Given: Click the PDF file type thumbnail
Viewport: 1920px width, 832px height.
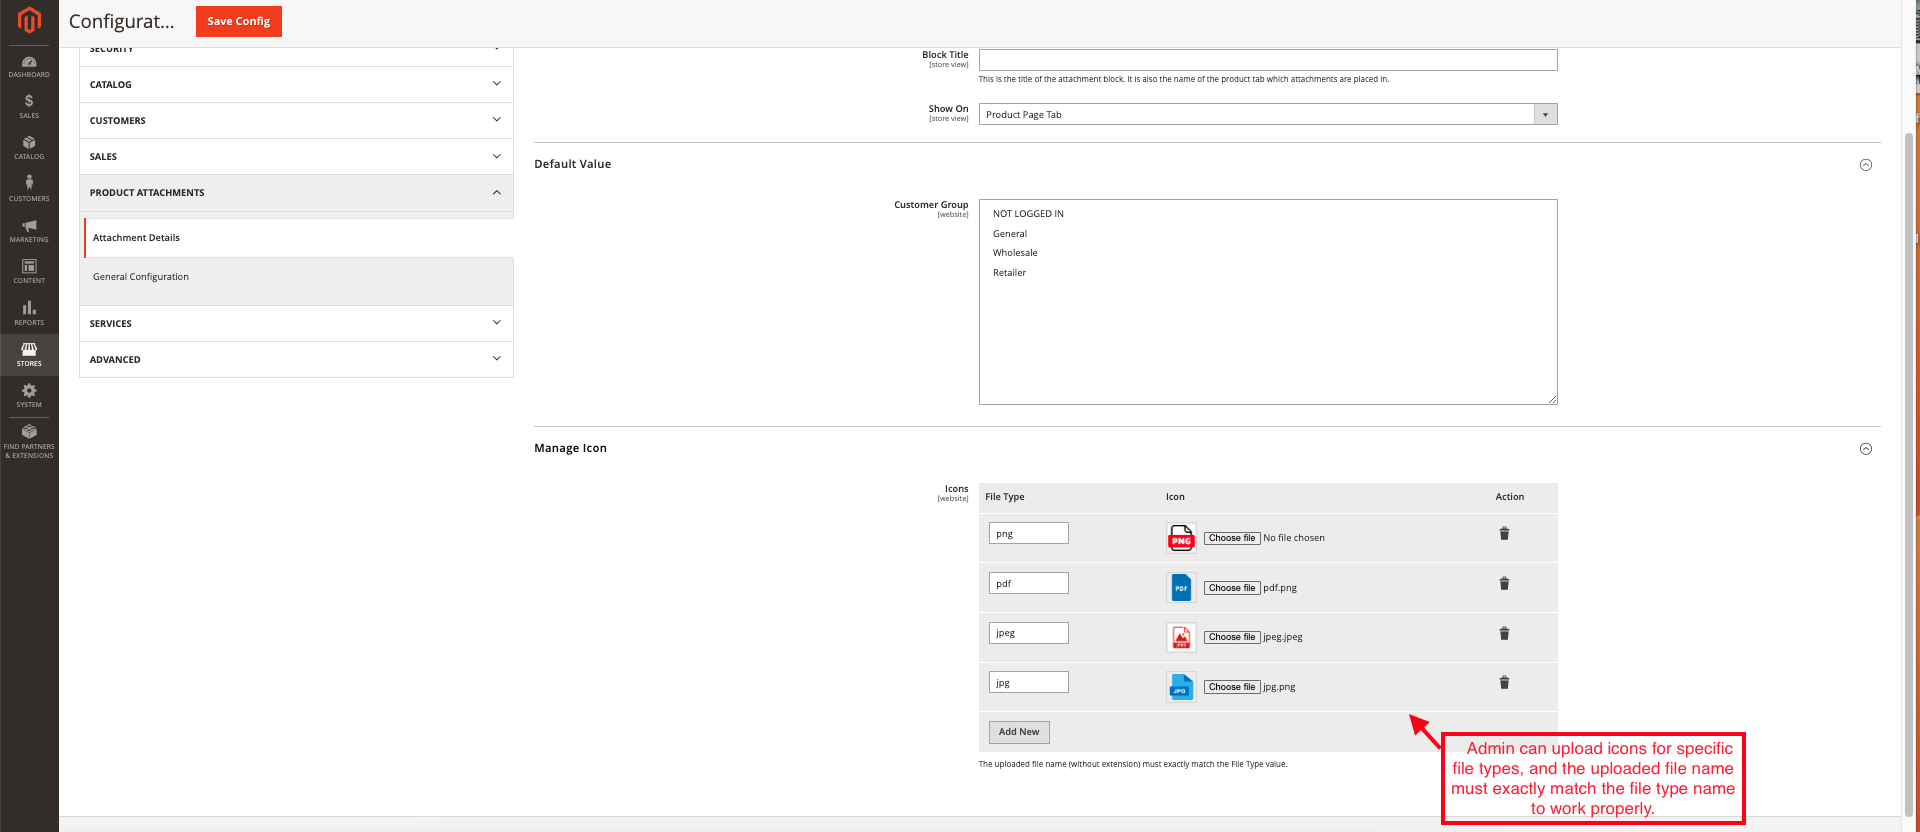Looking at the screenshot, I should (x=1181, y=588).
